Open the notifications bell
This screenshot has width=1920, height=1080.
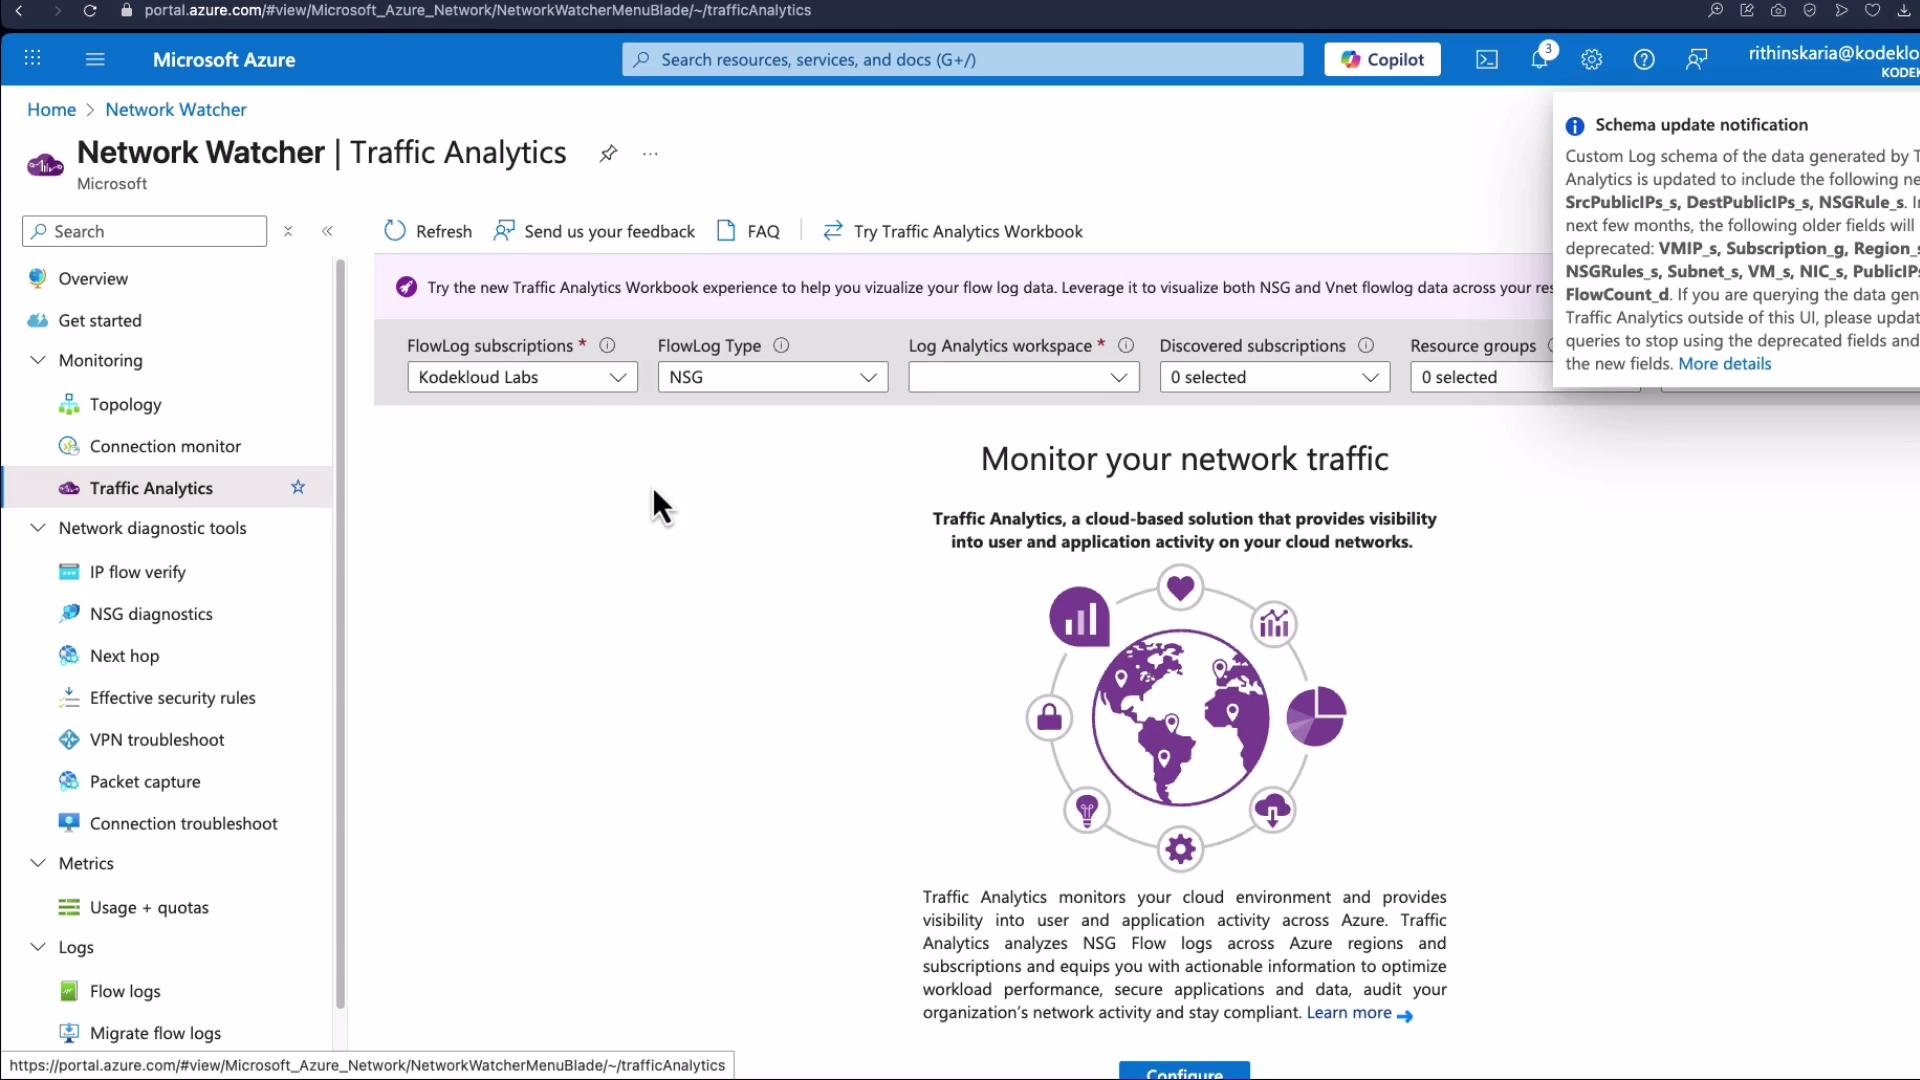click(x=1540, y=59)
